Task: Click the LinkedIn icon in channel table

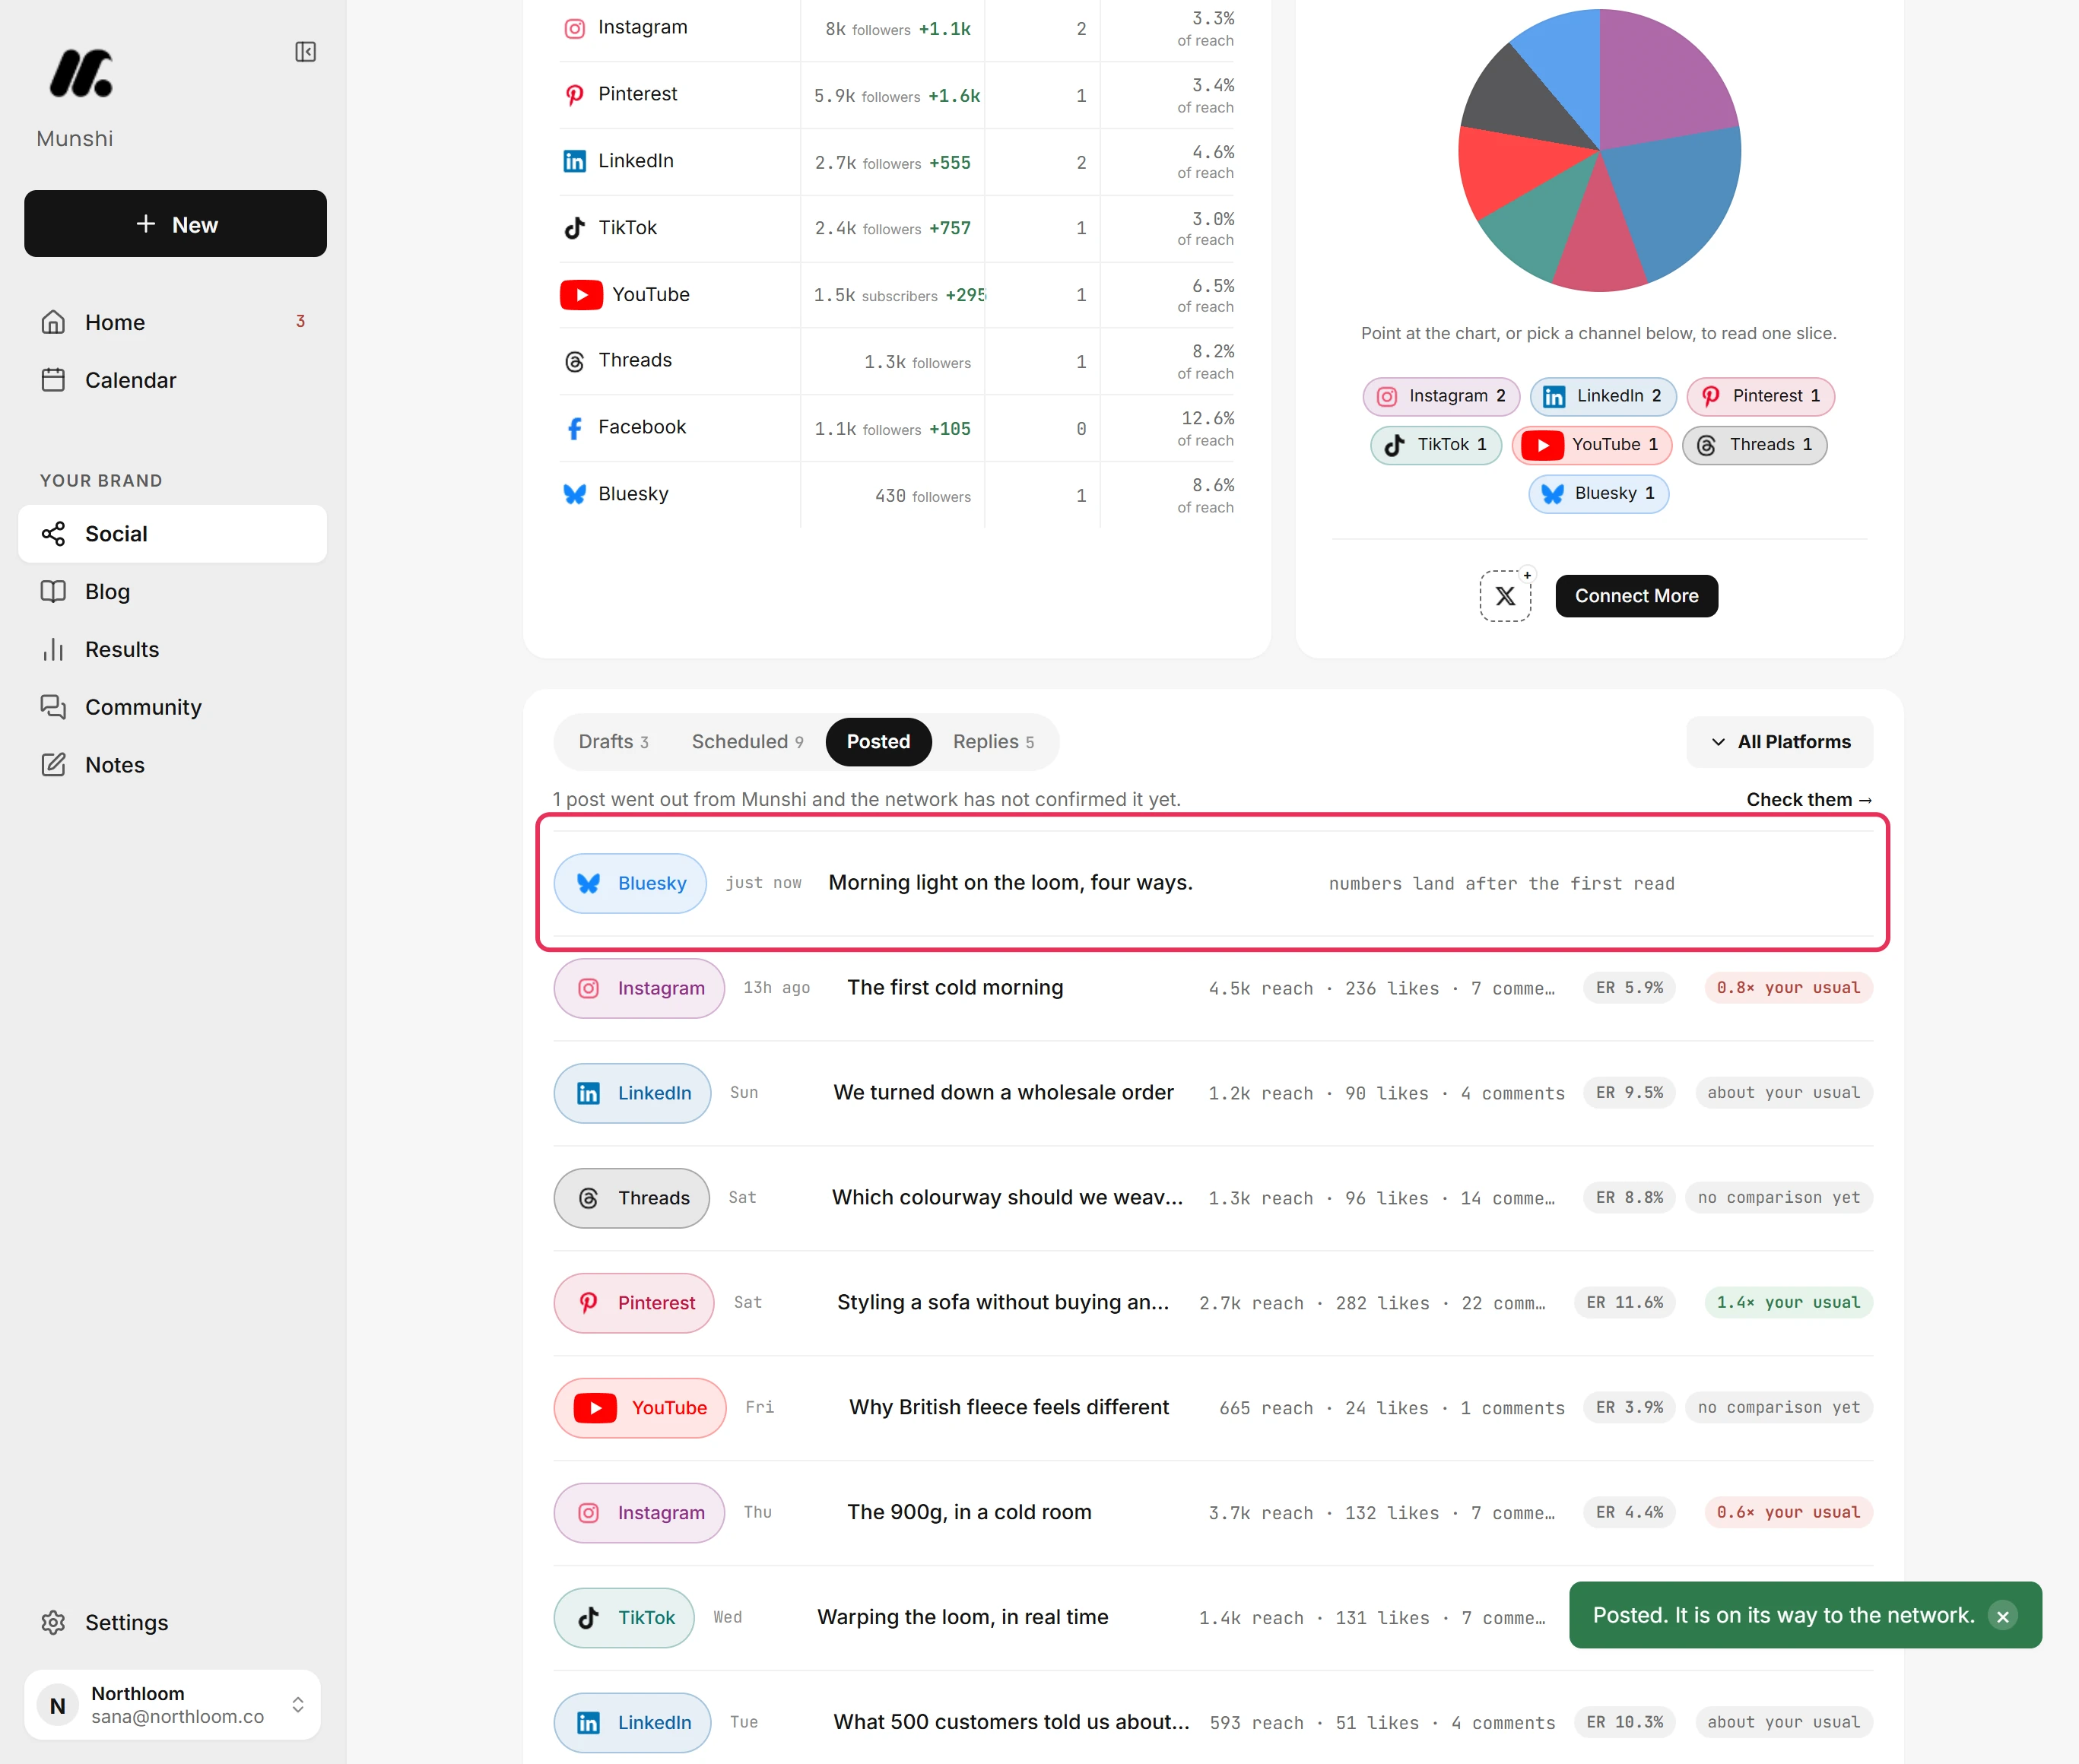Action: pos(575,161)
